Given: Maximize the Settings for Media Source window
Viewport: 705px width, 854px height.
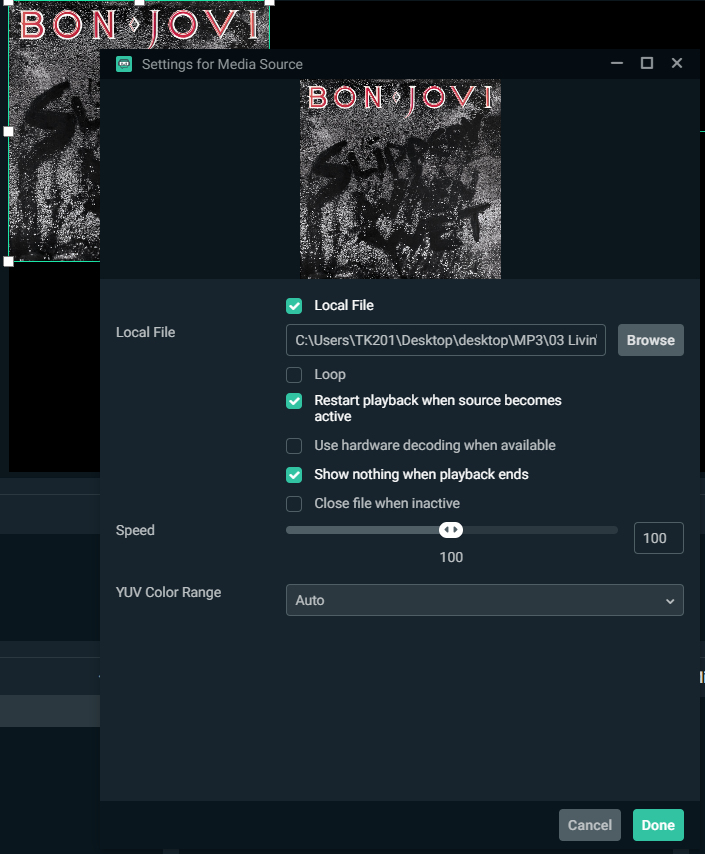Looking at the screenshot, I should tap(647, 63).
